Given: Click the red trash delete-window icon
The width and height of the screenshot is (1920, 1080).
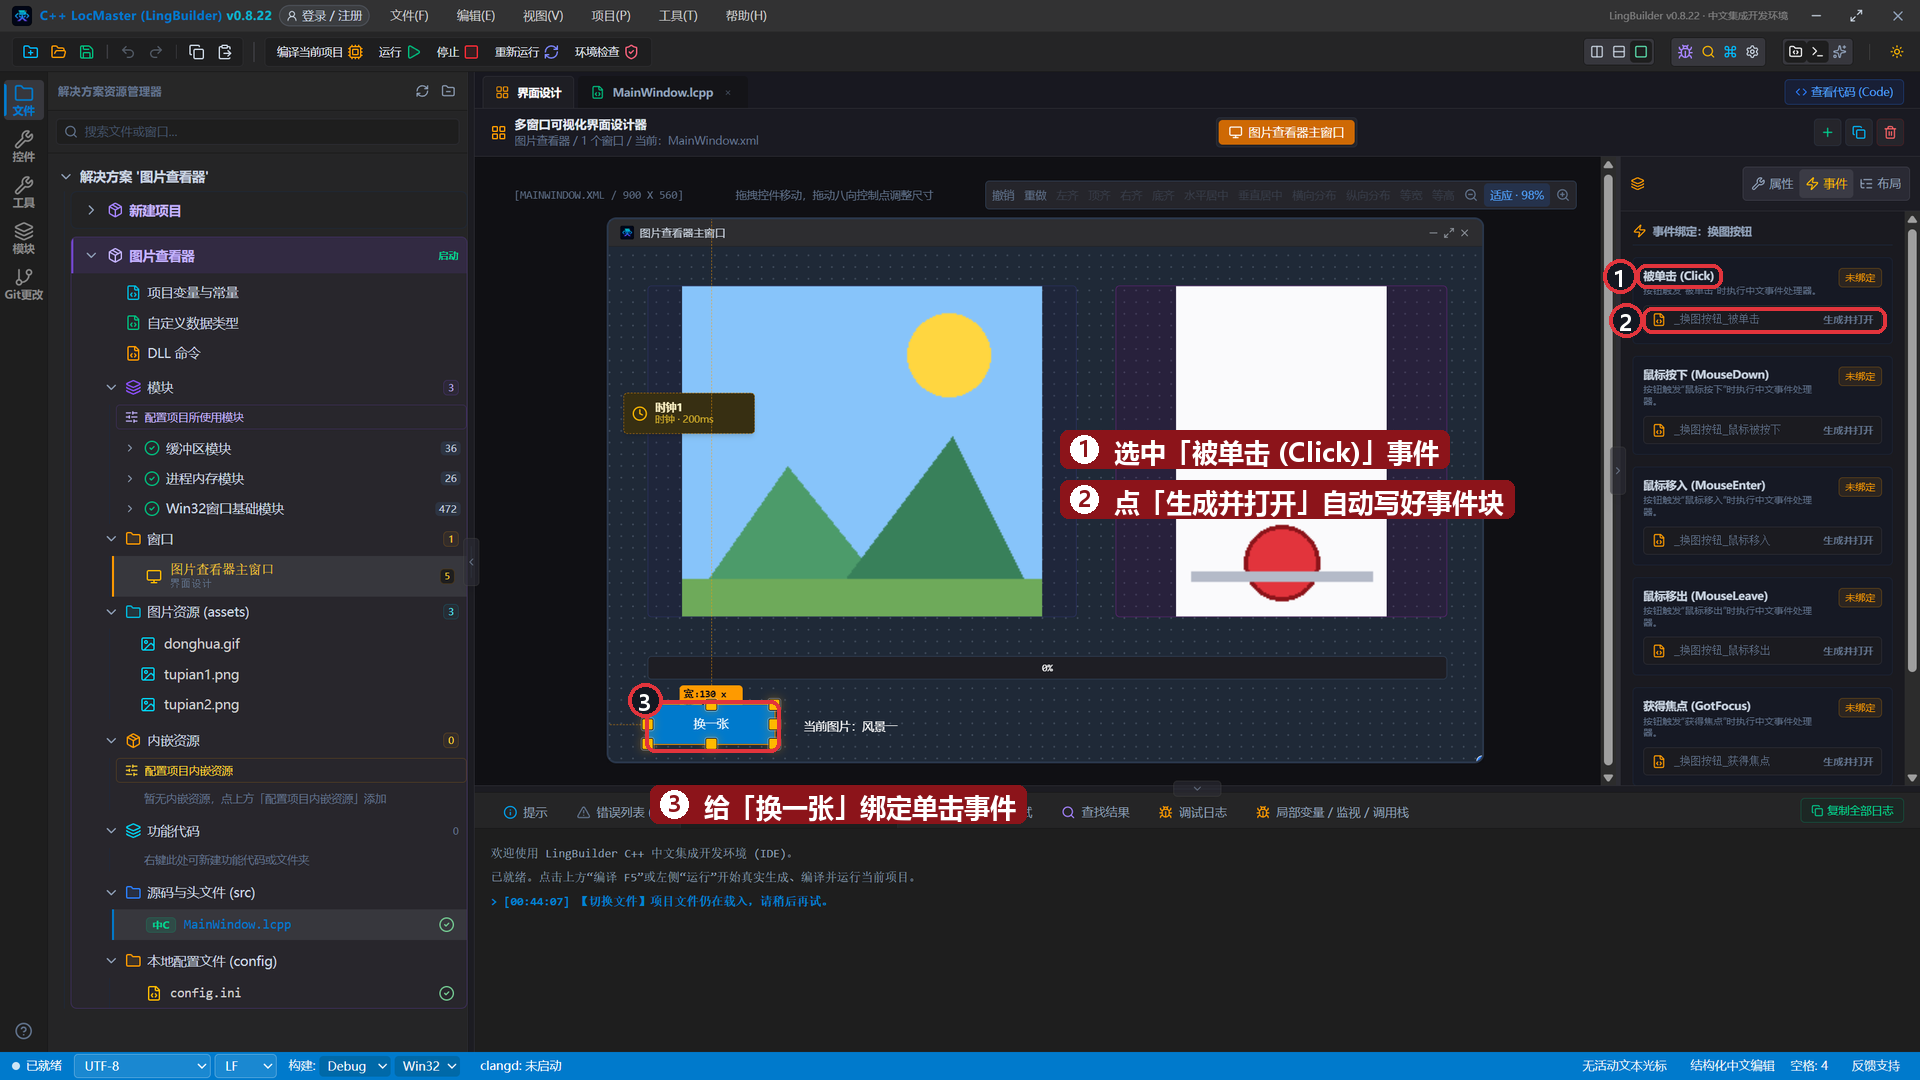Looking at the screenshot, I should click(x=1890, y=132).
